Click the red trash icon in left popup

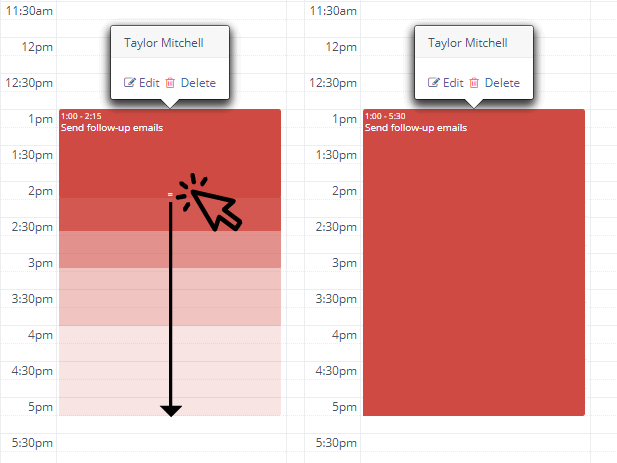170,83
